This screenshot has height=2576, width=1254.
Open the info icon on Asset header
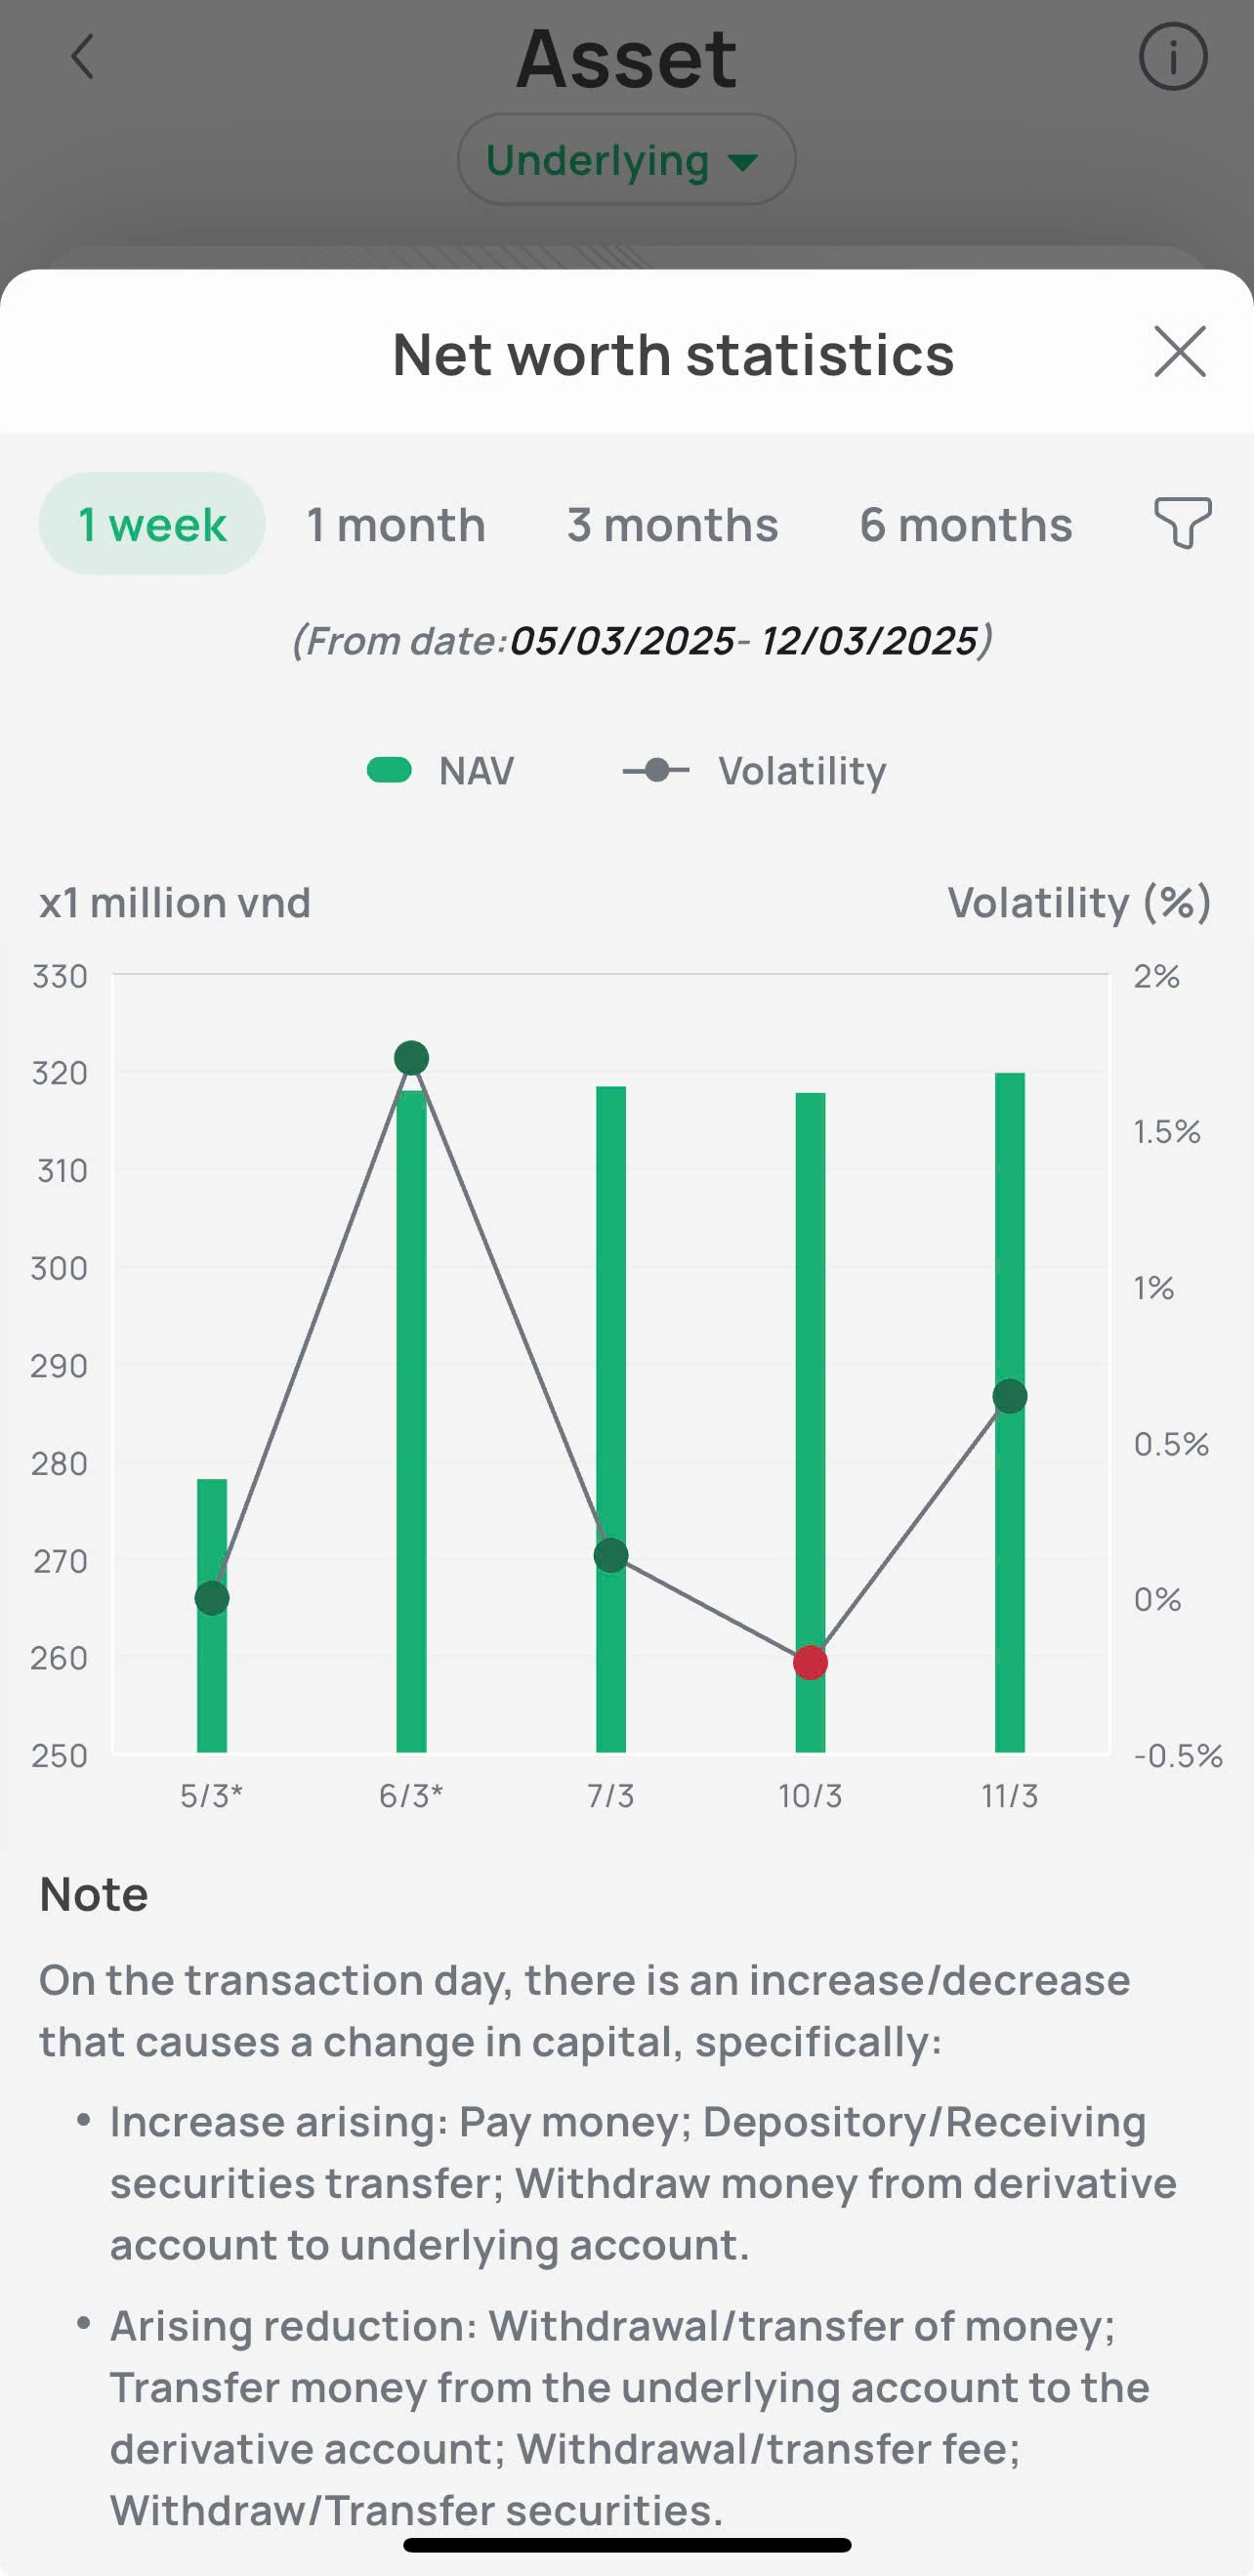point(1172,57)
